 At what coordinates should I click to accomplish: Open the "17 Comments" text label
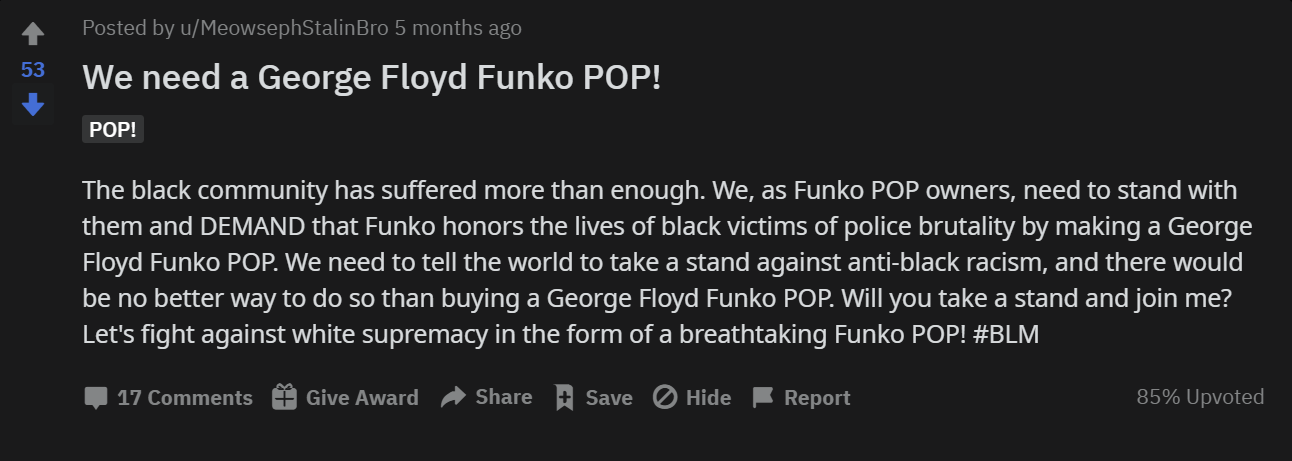(x=185, y=398)
